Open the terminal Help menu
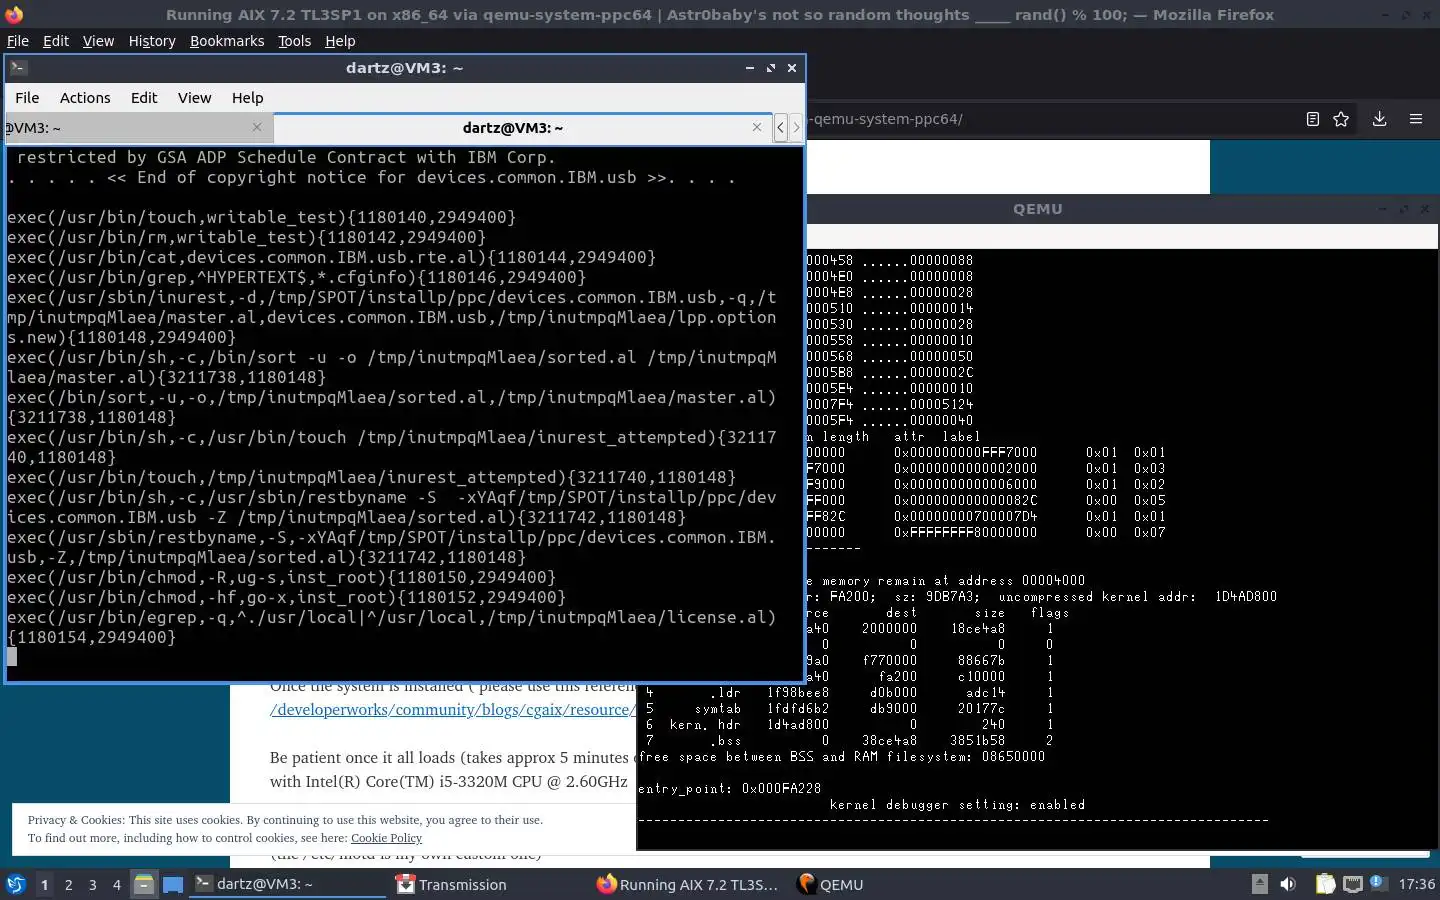This screenshot has width=1440, height=900. tap(247, 98)
